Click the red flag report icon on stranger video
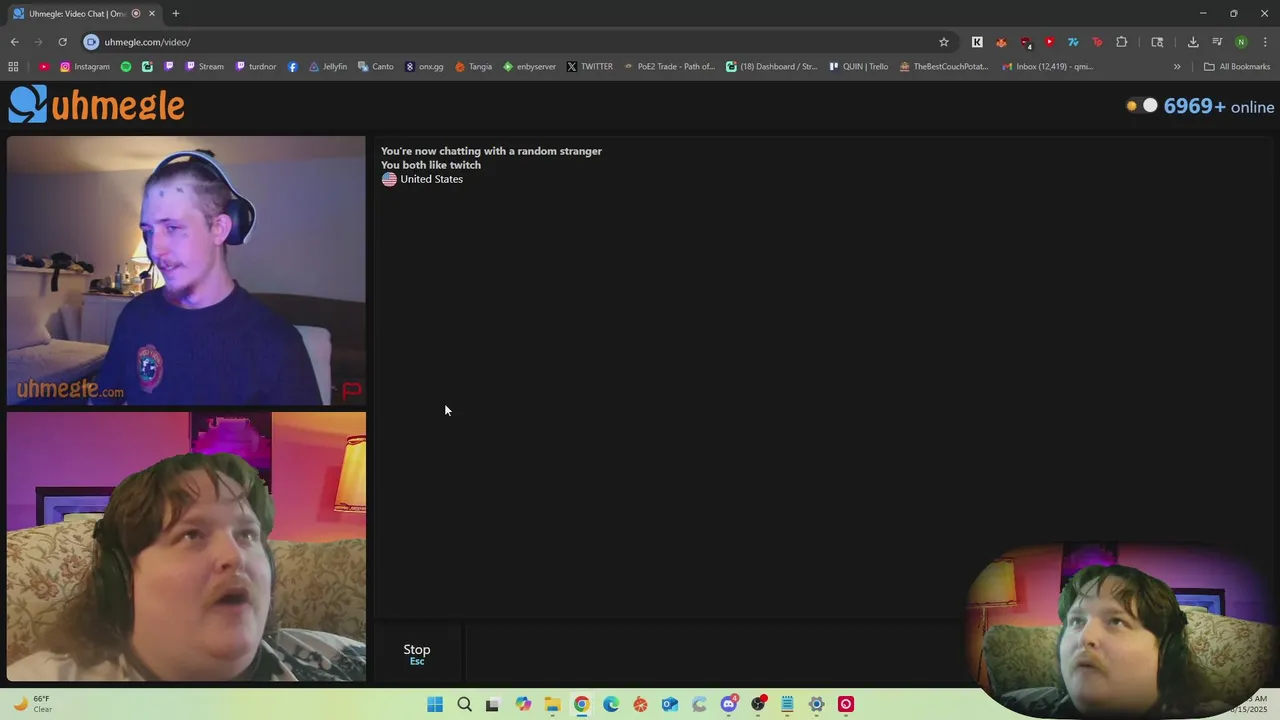This screenshot has width=1280, height=720. [352, 391]
